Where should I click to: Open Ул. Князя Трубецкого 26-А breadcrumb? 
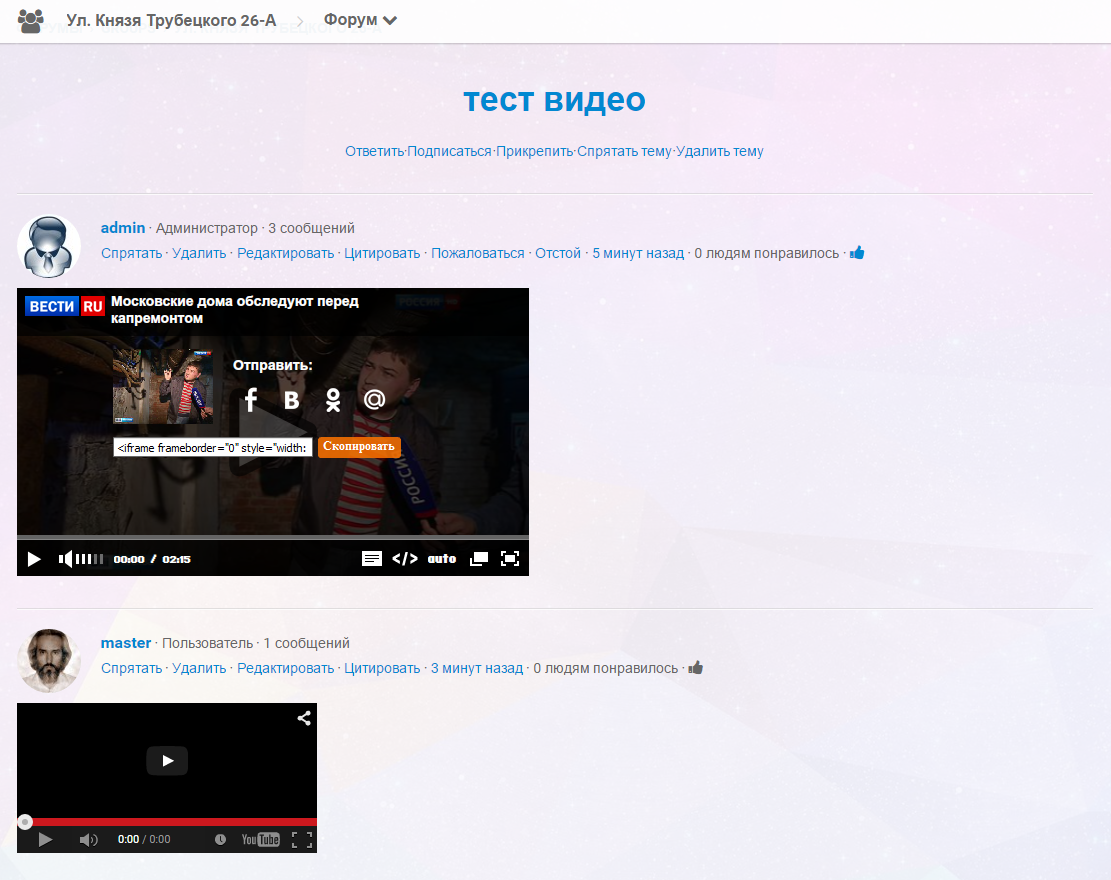pyautogui.click(x=171, y=20)
